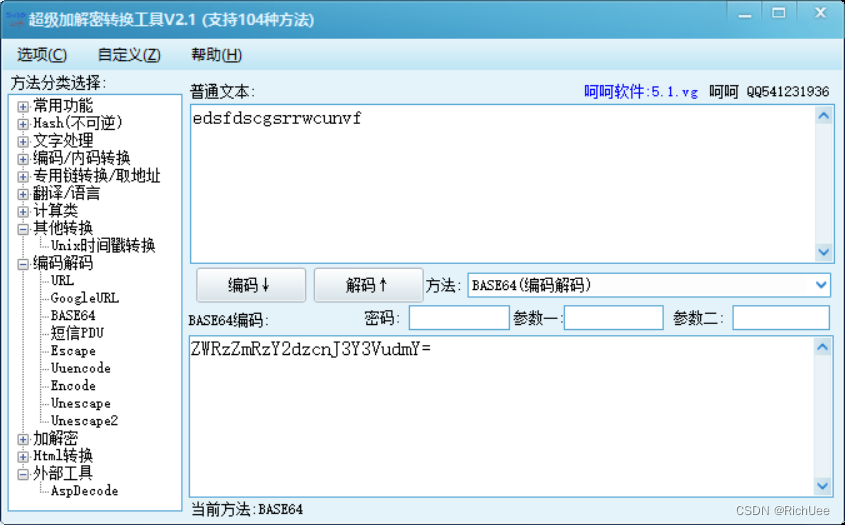The height and width of the screenshot is (525, 845).
Task: Select the Unescape method
Action: tap(81, 403)
